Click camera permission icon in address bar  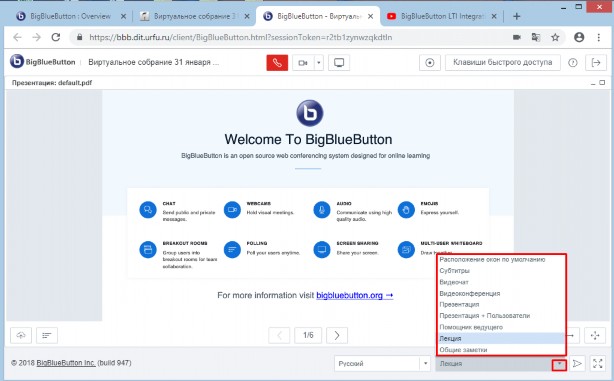click(517, 37)
